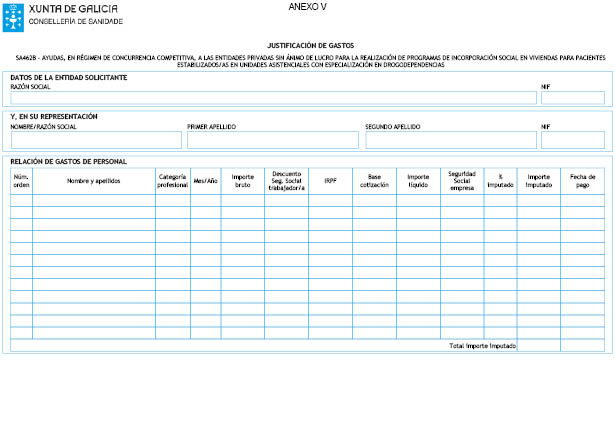The image size is (615, 439).
Task: Click the IRPF column header
Action: point(329,181)
